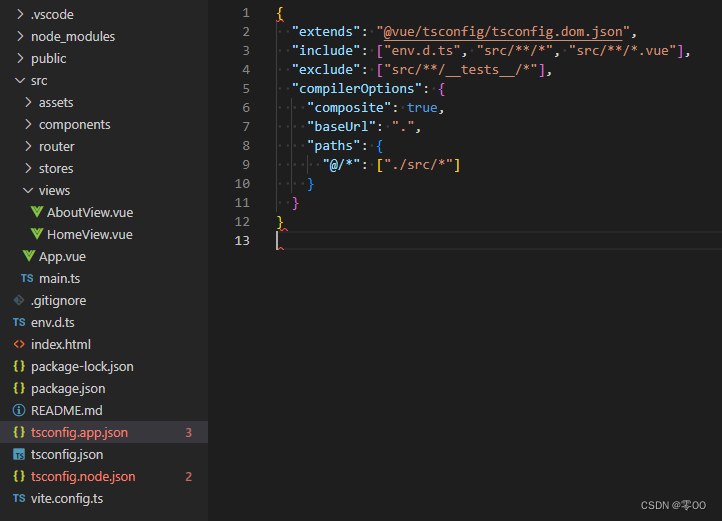Click the "include" key on line 3
722x521 pixels.
pyautogui.click(x=326, y=50)
